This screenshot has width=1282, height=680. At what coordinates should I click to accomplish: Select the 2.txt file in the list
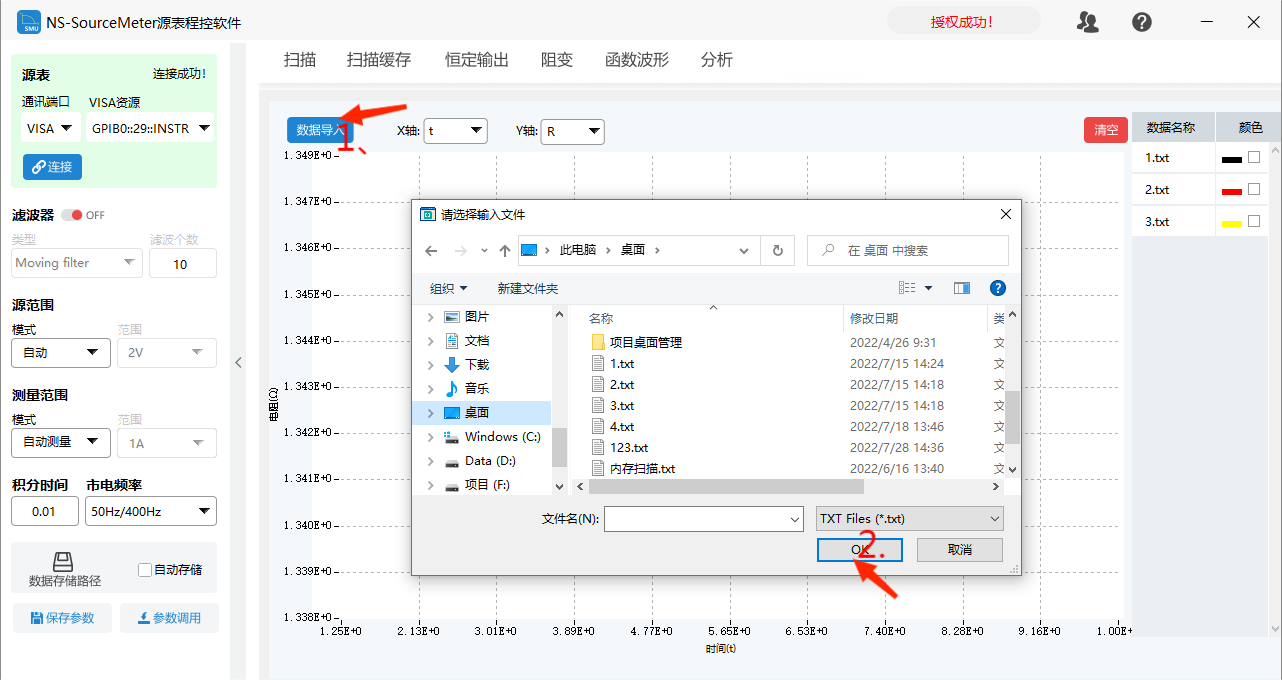622,385
